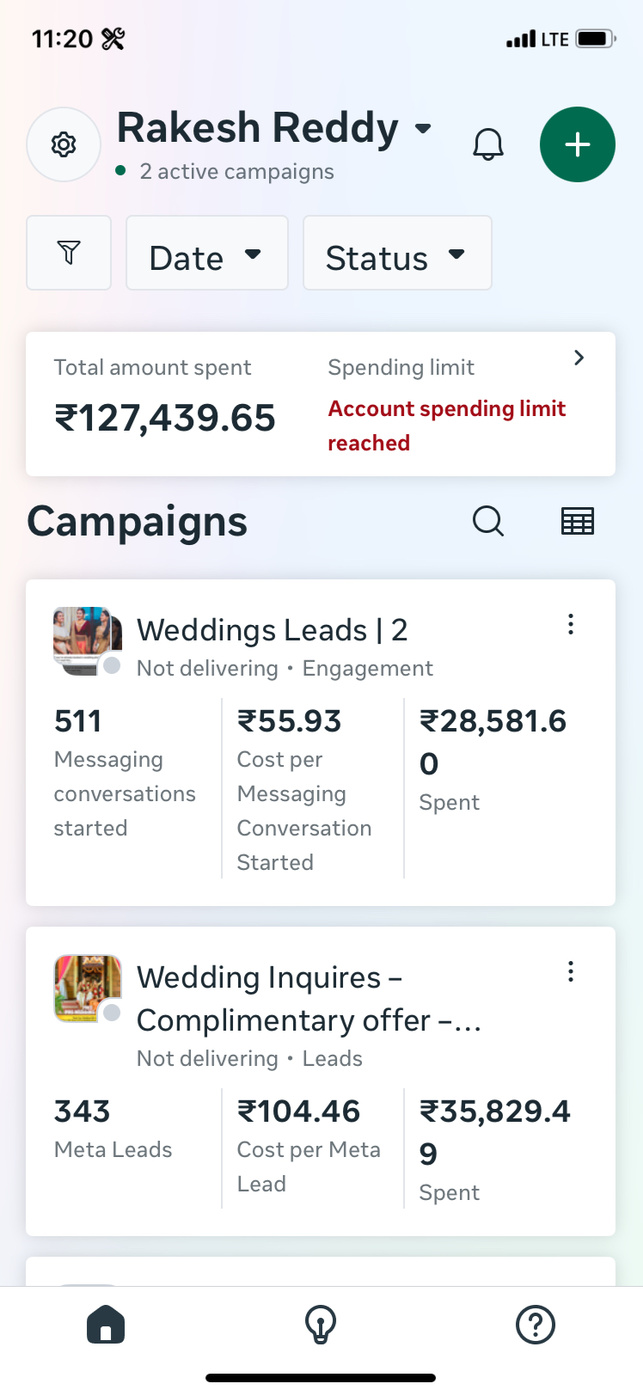Go to the home tab

pyautogui.click(x=106, y=1325)
